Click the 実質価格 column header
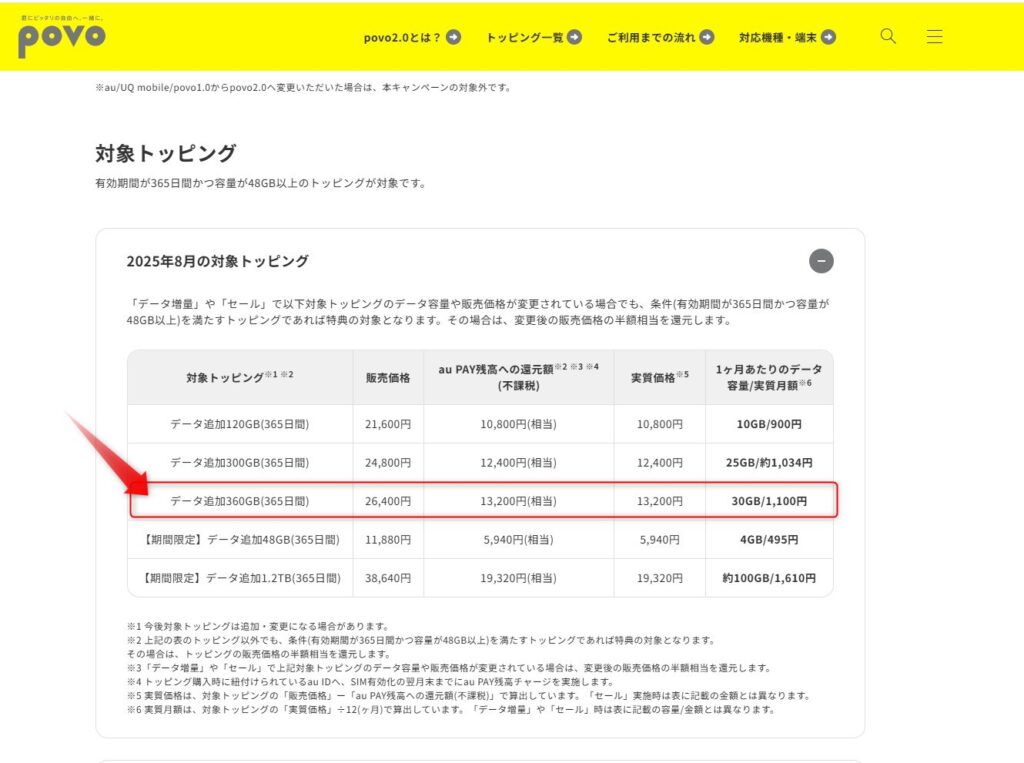The image size is (1024, 763). point(660,378)
